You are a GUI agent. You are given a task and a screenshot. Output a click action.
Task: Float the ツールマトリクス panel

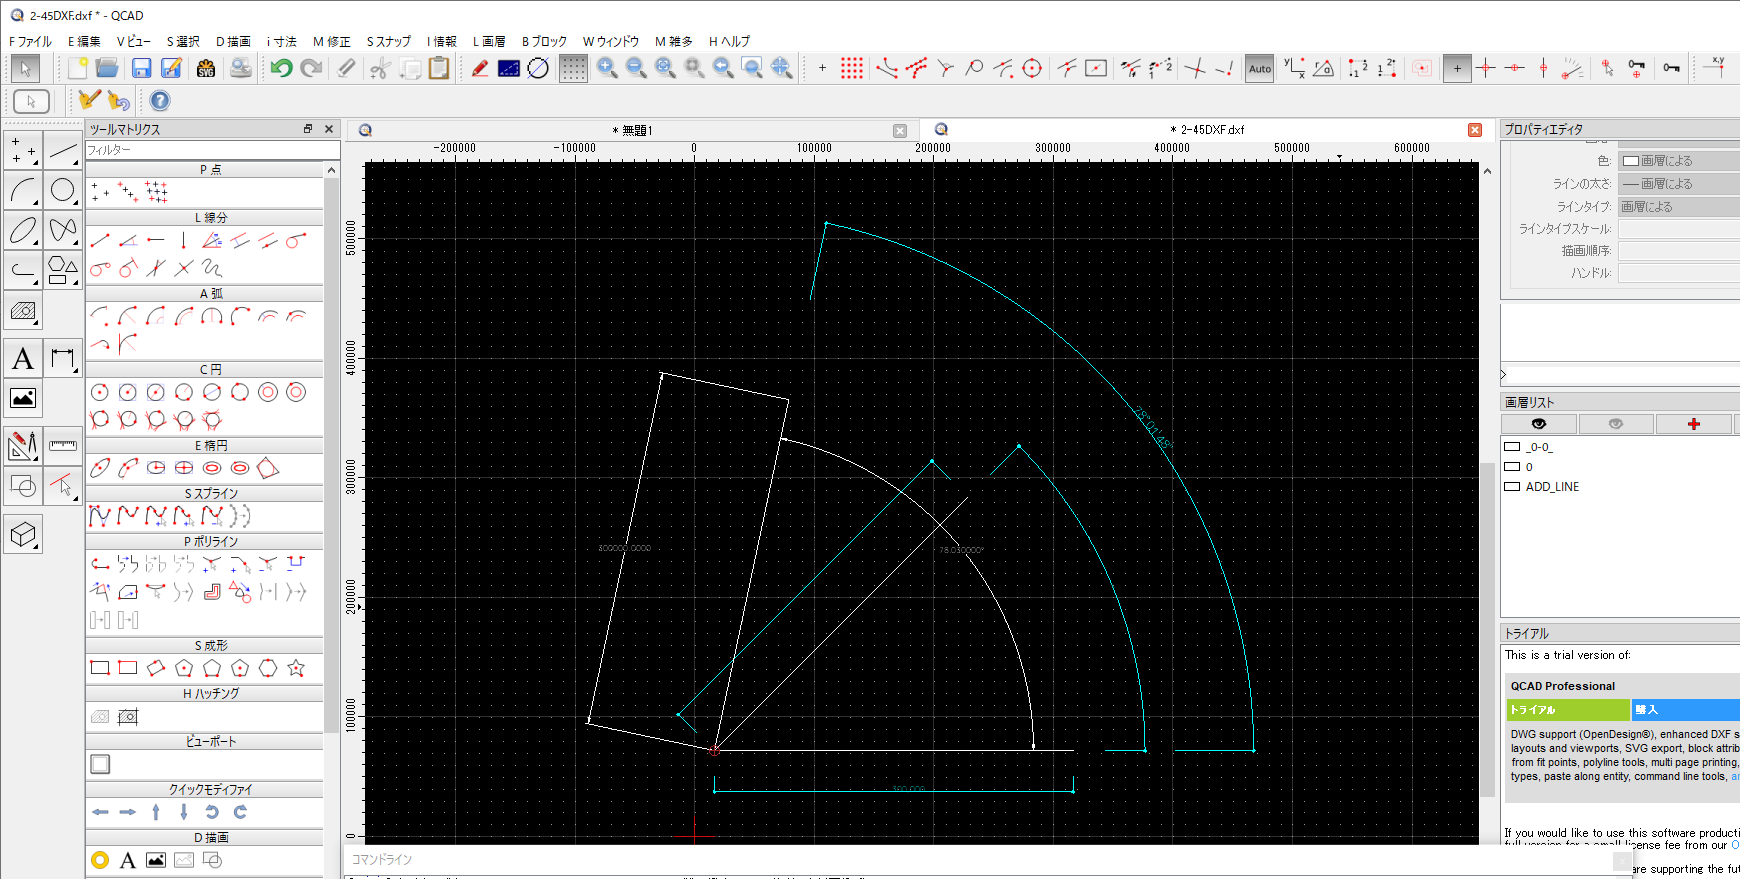pos(308,129)
